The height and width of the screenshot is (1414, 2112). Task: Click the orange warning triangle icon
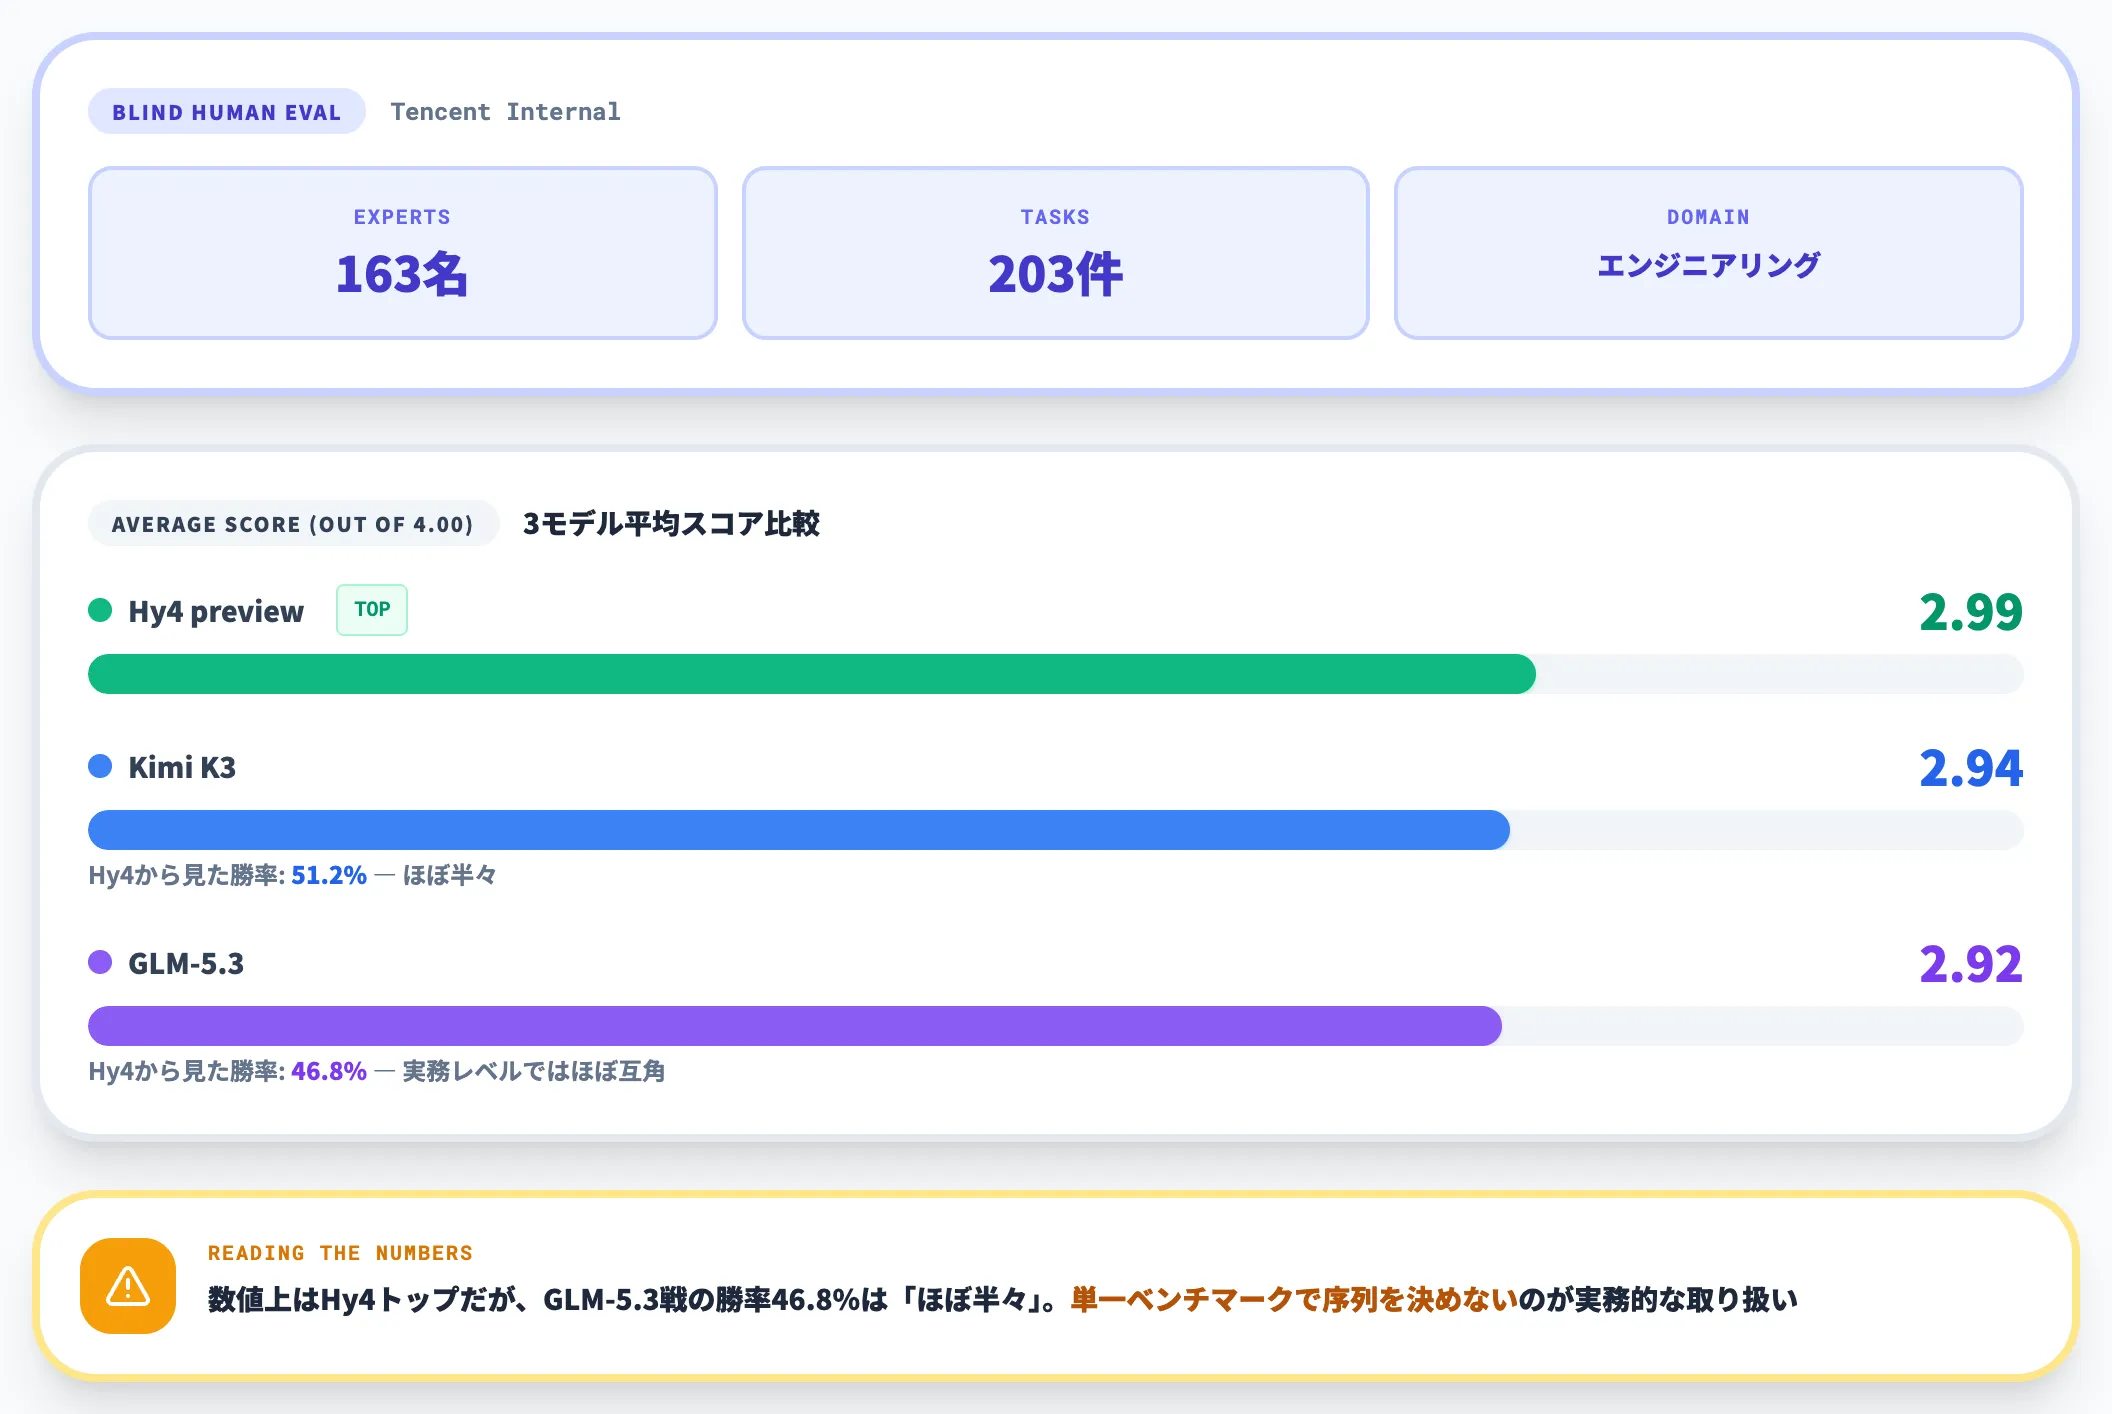128,1286
